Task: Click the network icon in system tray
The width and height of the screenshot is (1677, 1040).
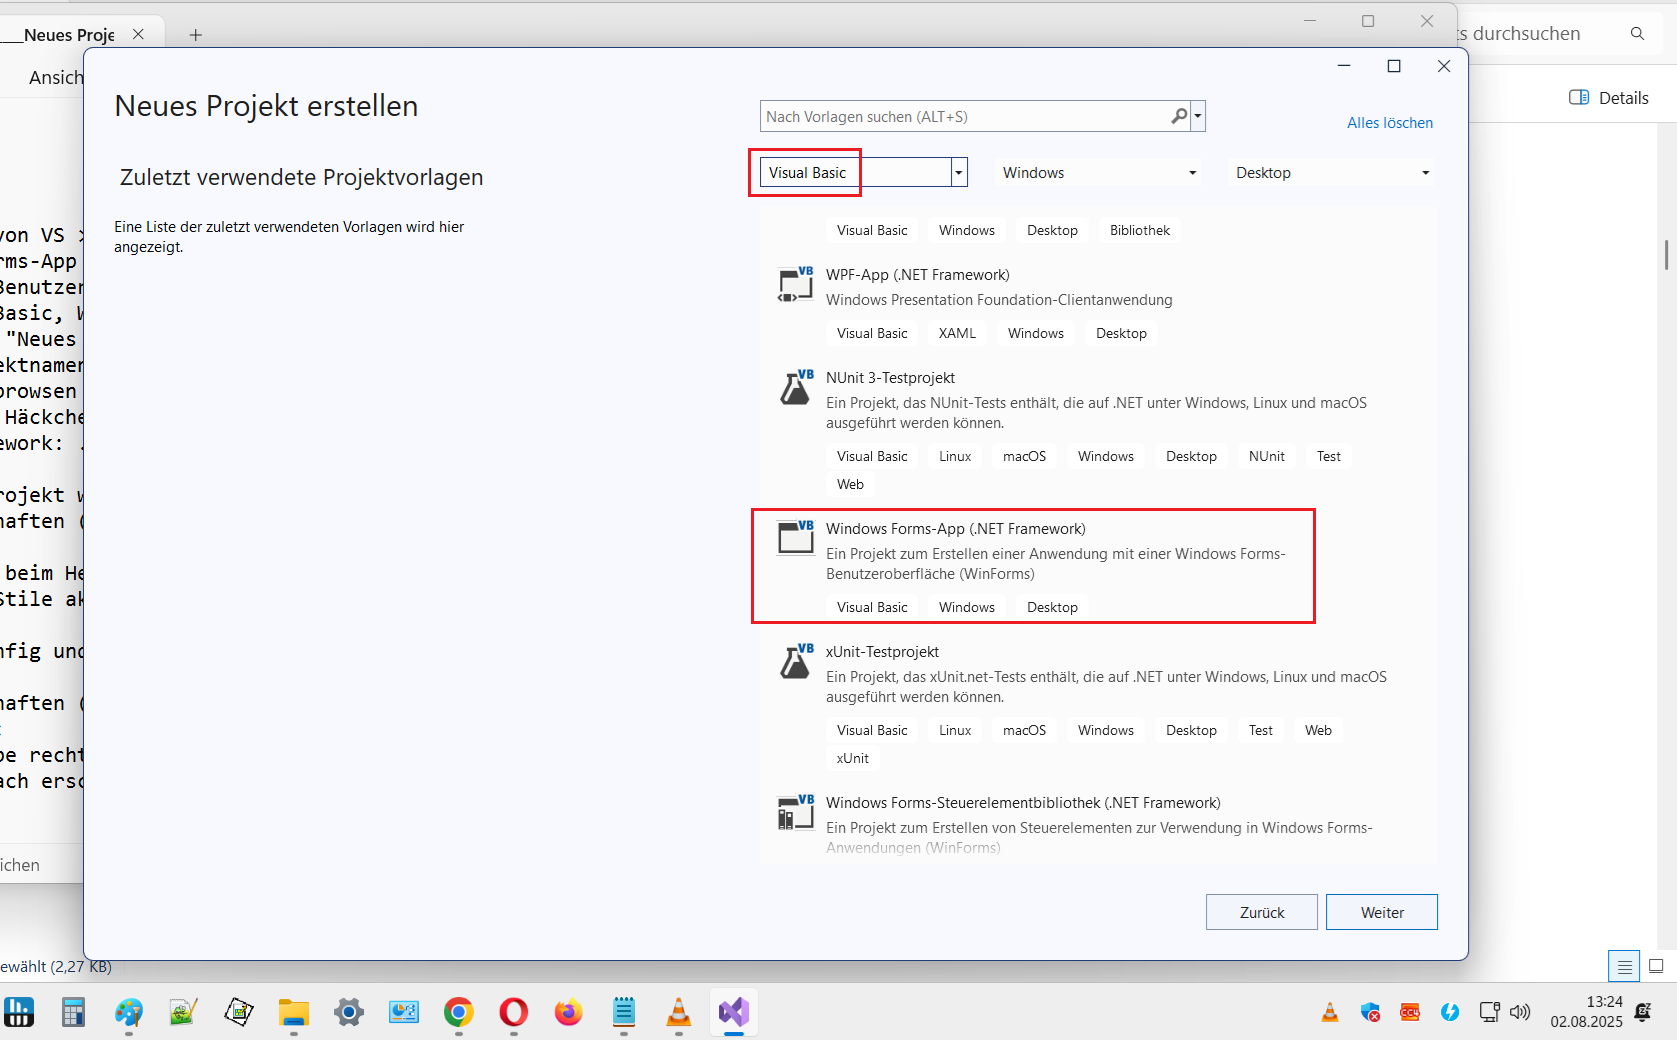Action: pos(1490,1012)
